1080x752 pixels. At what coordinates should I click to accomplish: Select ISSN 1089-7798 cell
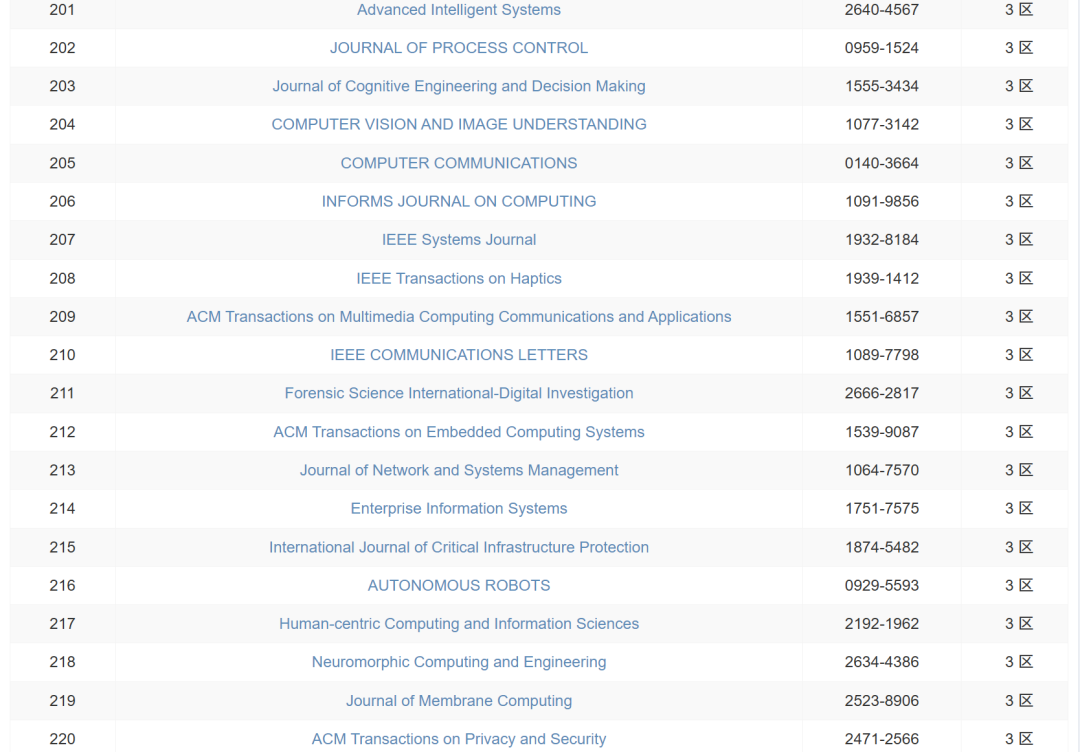882,355
